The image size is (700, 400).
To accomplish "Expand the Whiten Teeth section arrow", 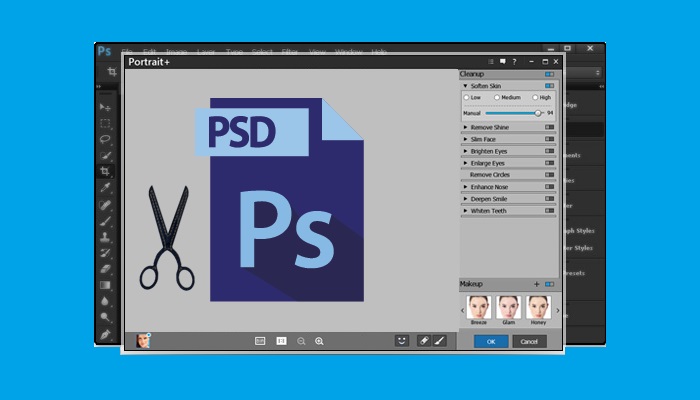I will [x=465, y=210].
